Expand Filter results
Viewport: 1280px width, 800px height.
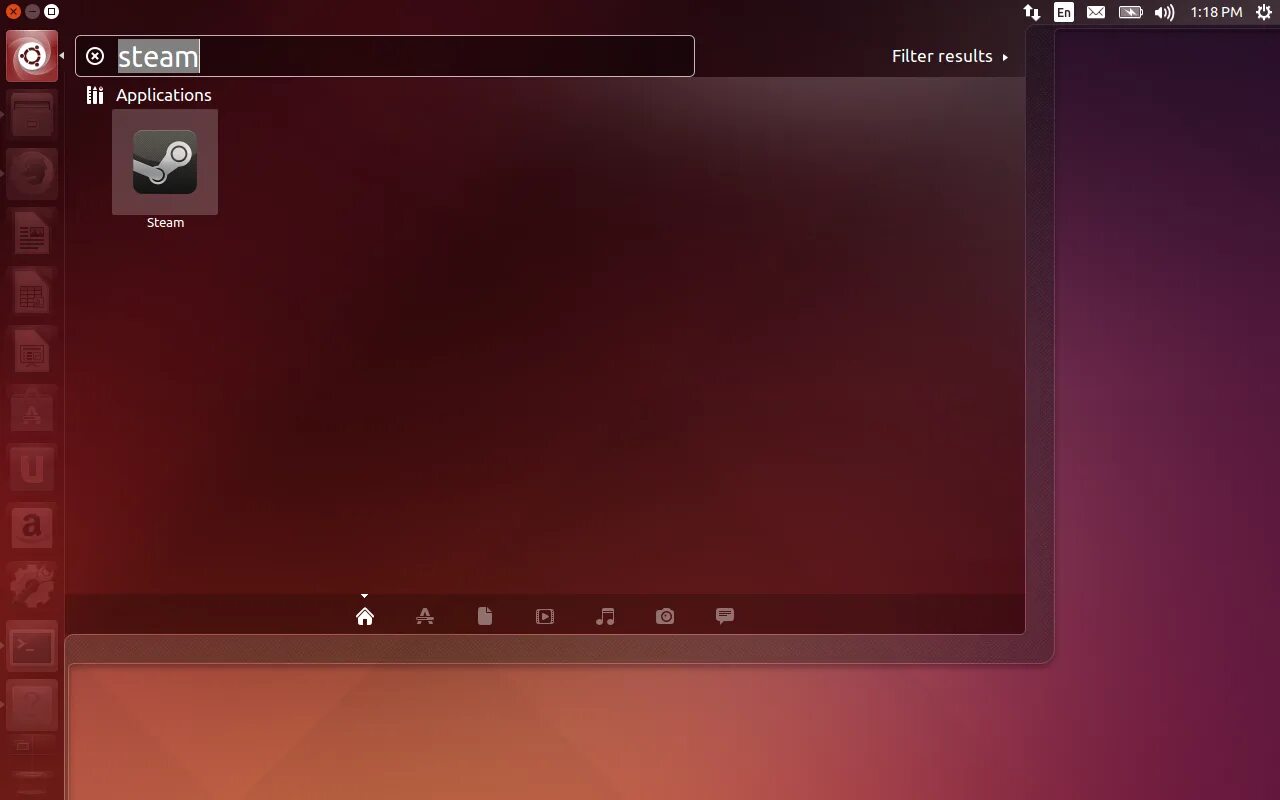949,56
